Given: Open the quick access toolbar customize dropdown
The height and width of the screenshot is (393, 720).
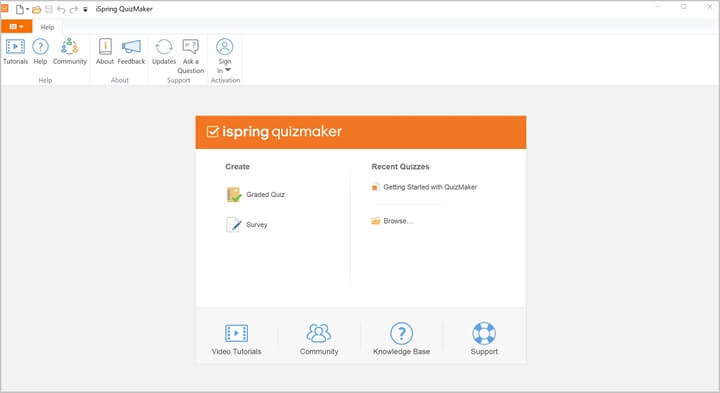Looking at the screenshot, I should (85, 9).
